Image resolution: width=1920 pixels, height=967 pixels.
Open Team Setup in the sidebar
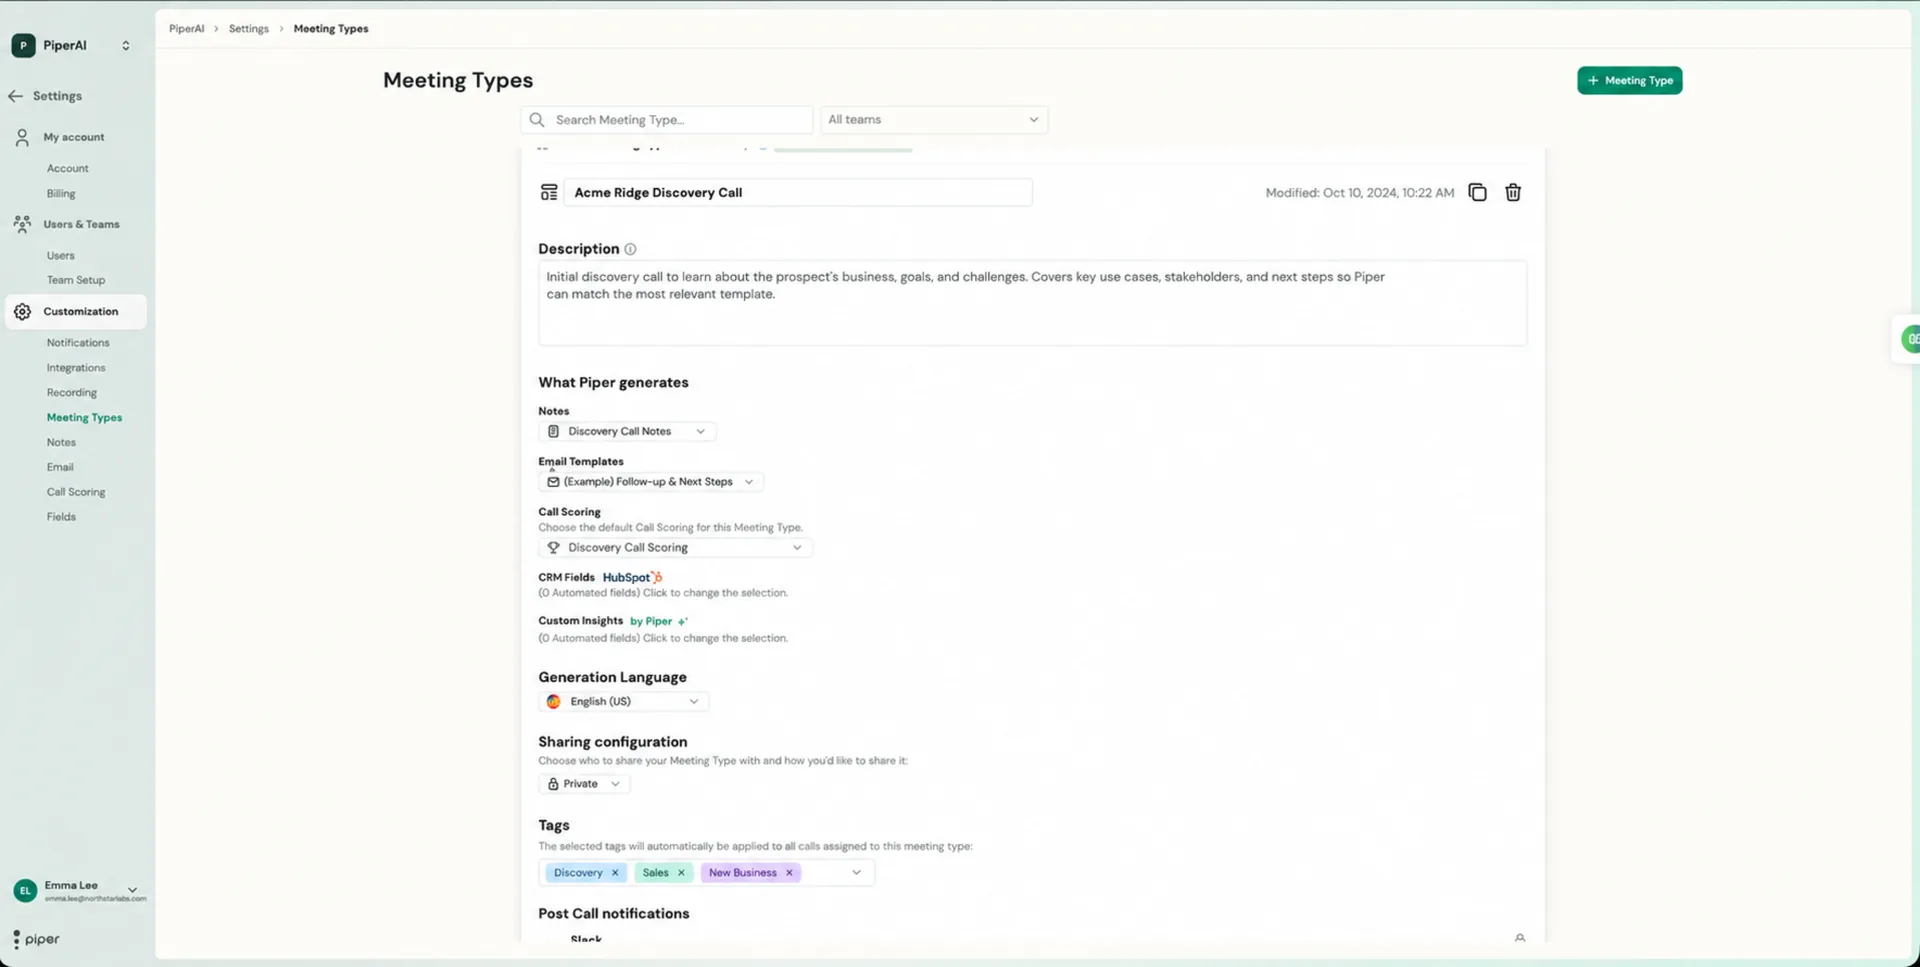(x=76, y=280)
